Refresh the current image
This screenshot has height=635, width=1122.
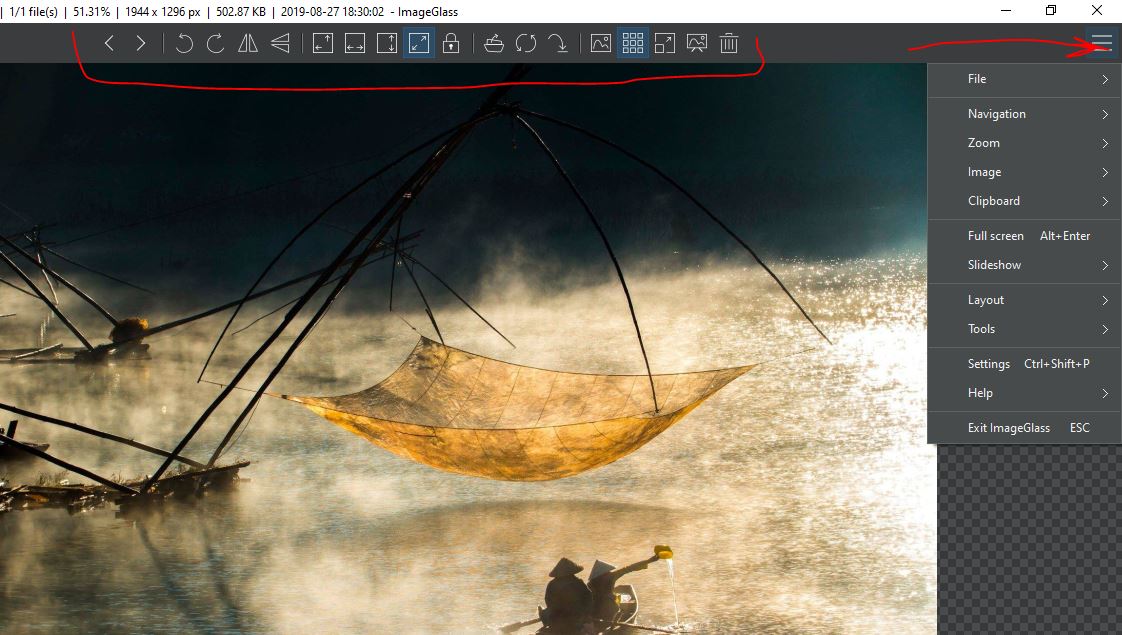pyautogui.click(x=527, y=42)
